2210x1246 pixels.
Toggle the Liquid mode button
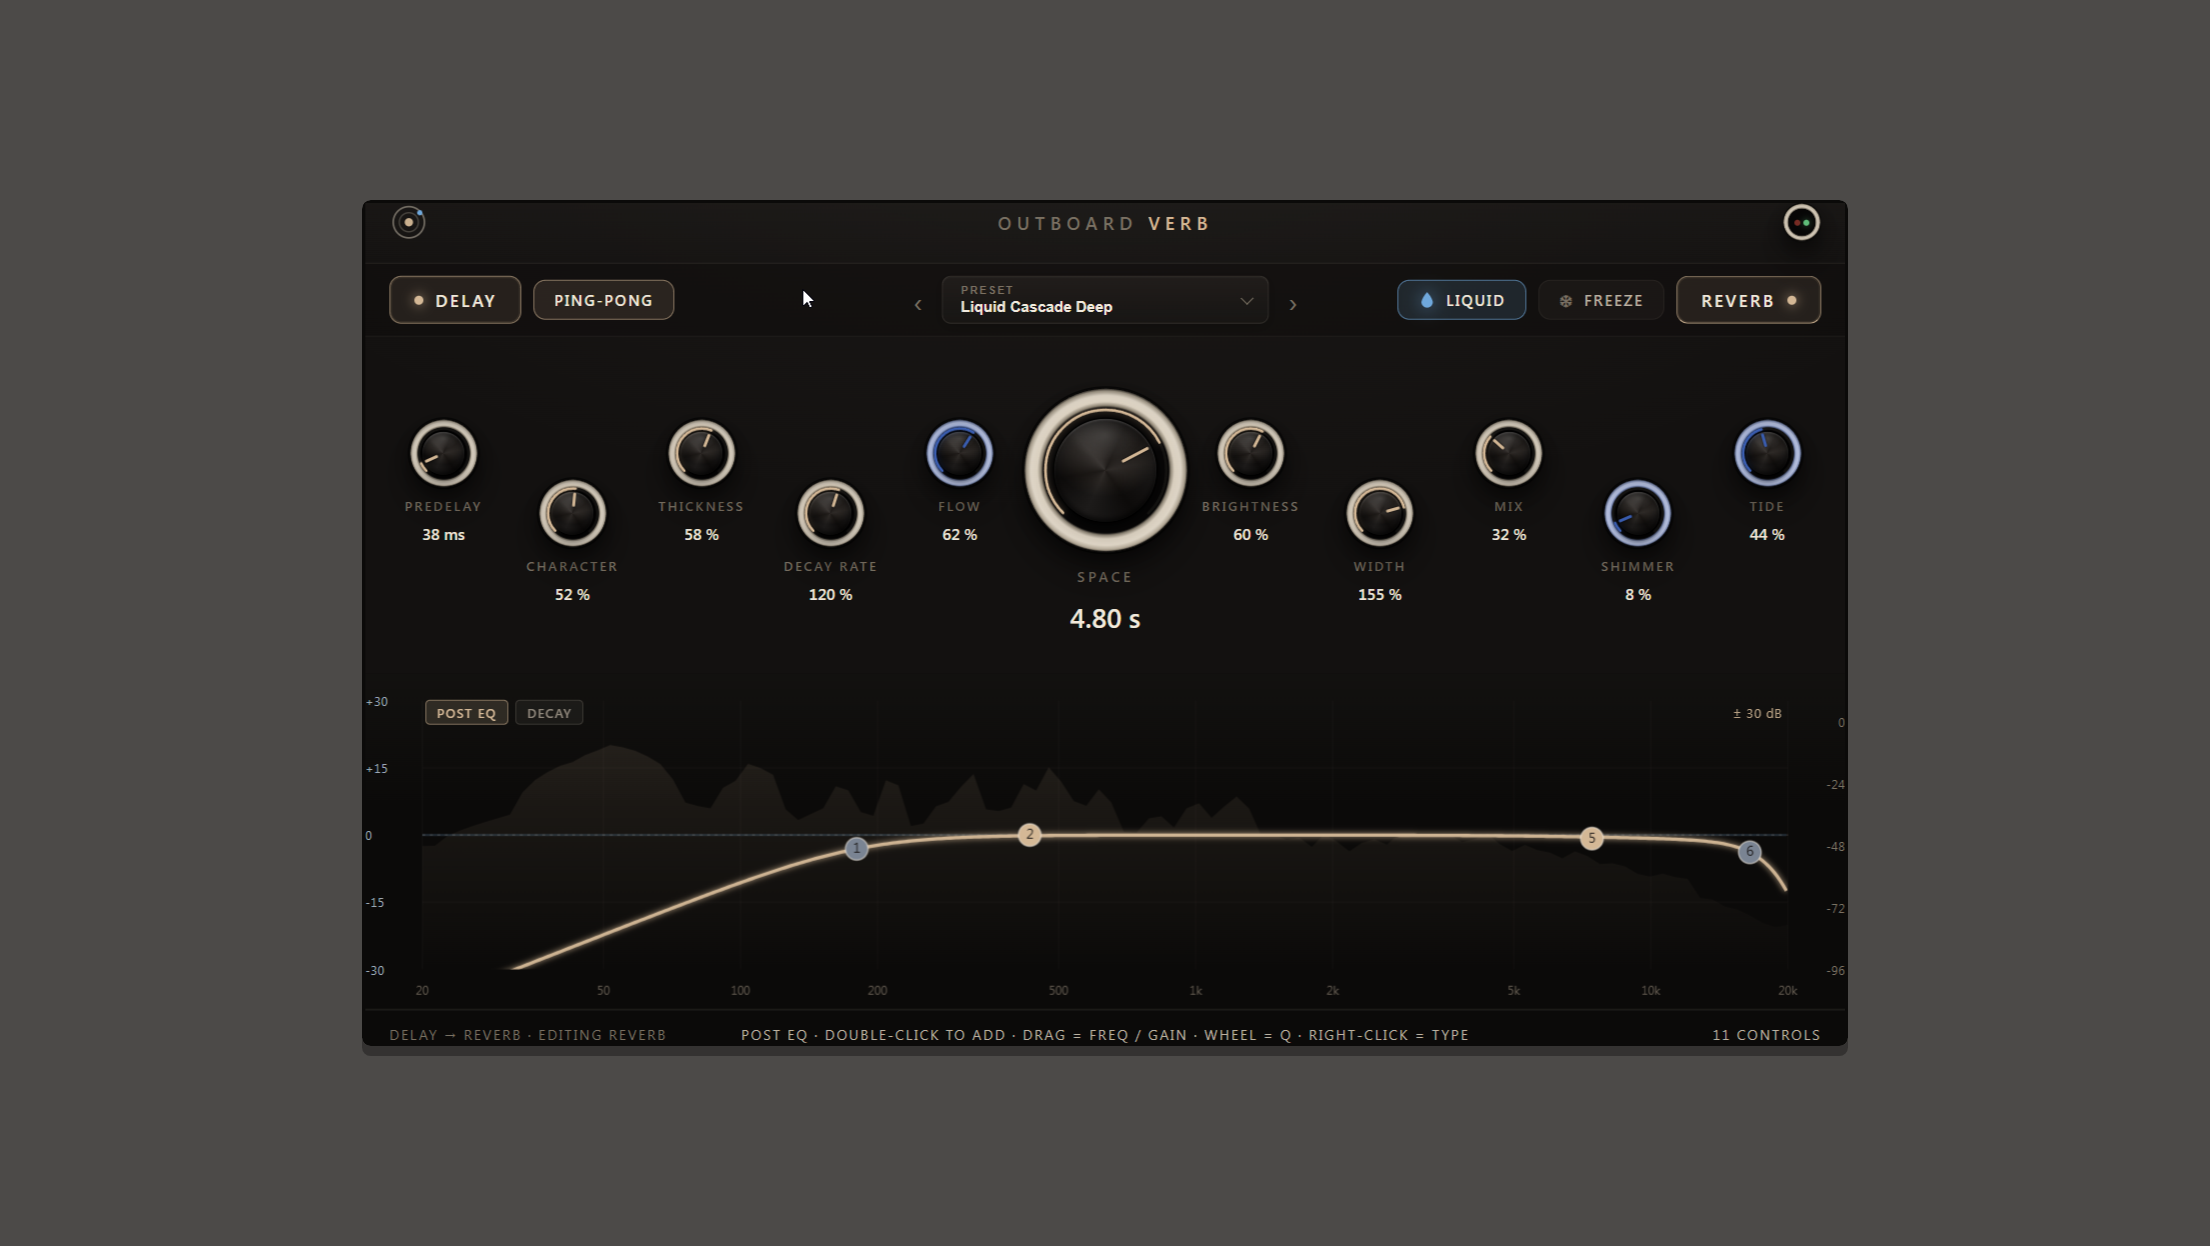click(x=1461, y=300)
